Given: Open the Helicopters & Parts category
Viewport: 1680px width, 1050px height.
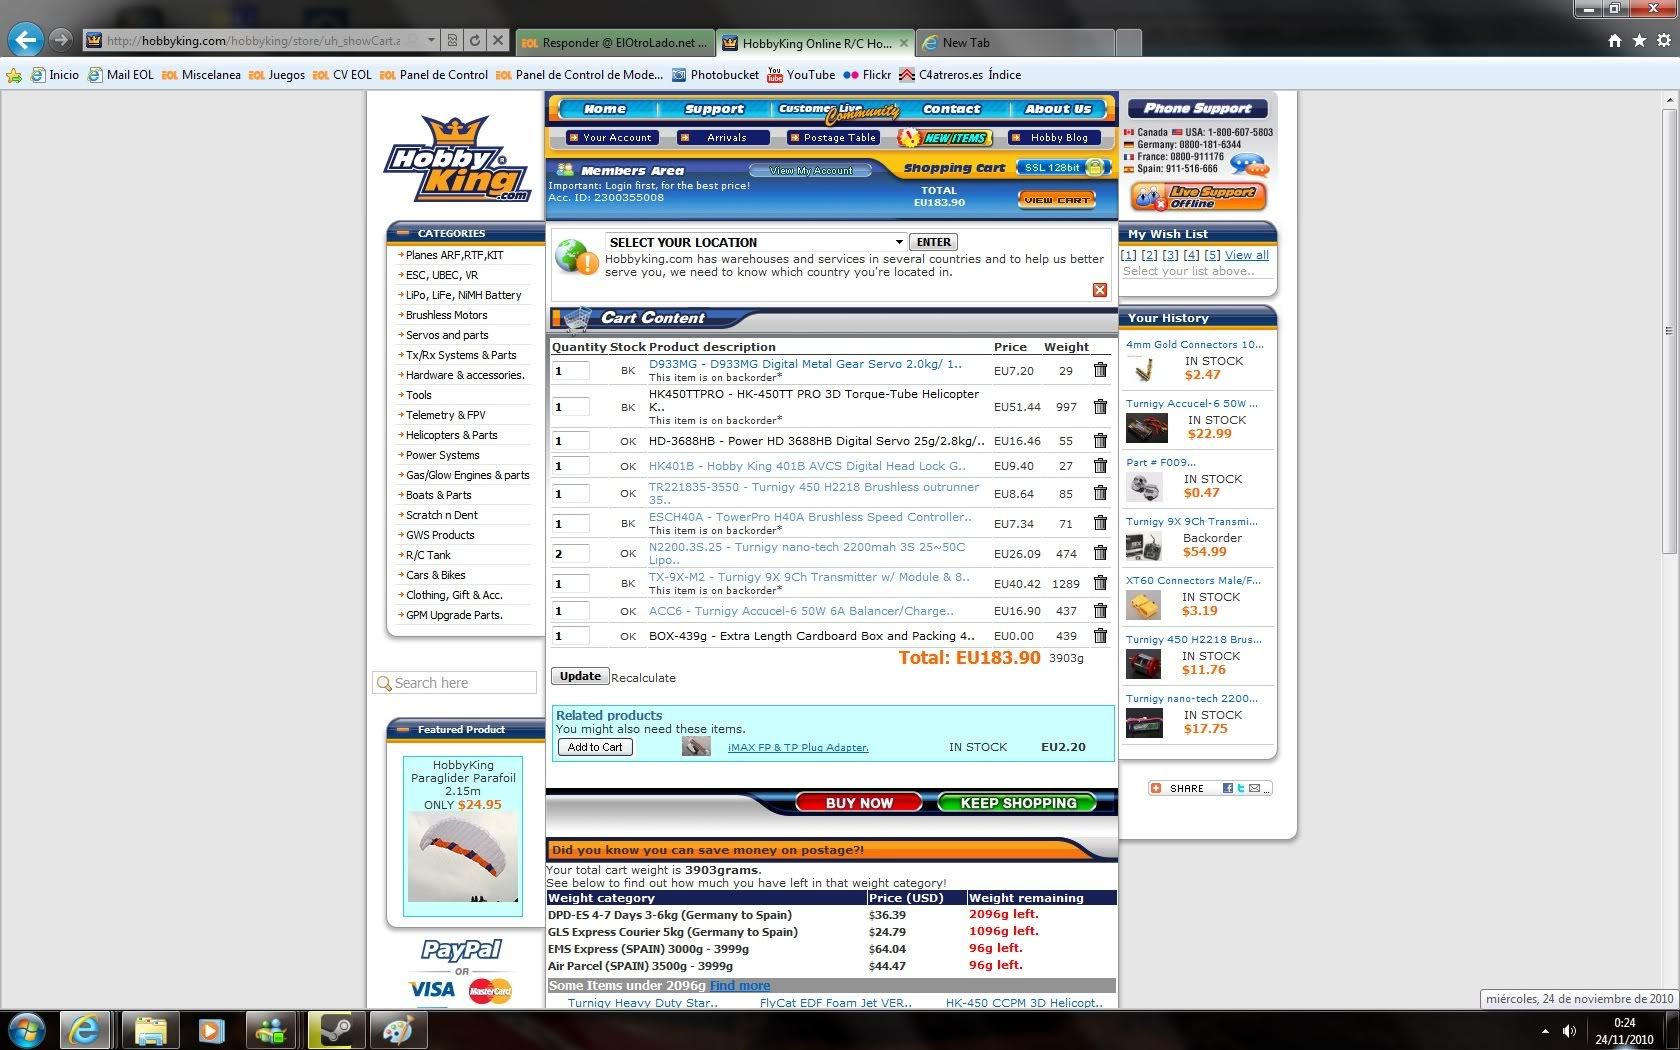Looking at the screenshot, I should (451, 435).
